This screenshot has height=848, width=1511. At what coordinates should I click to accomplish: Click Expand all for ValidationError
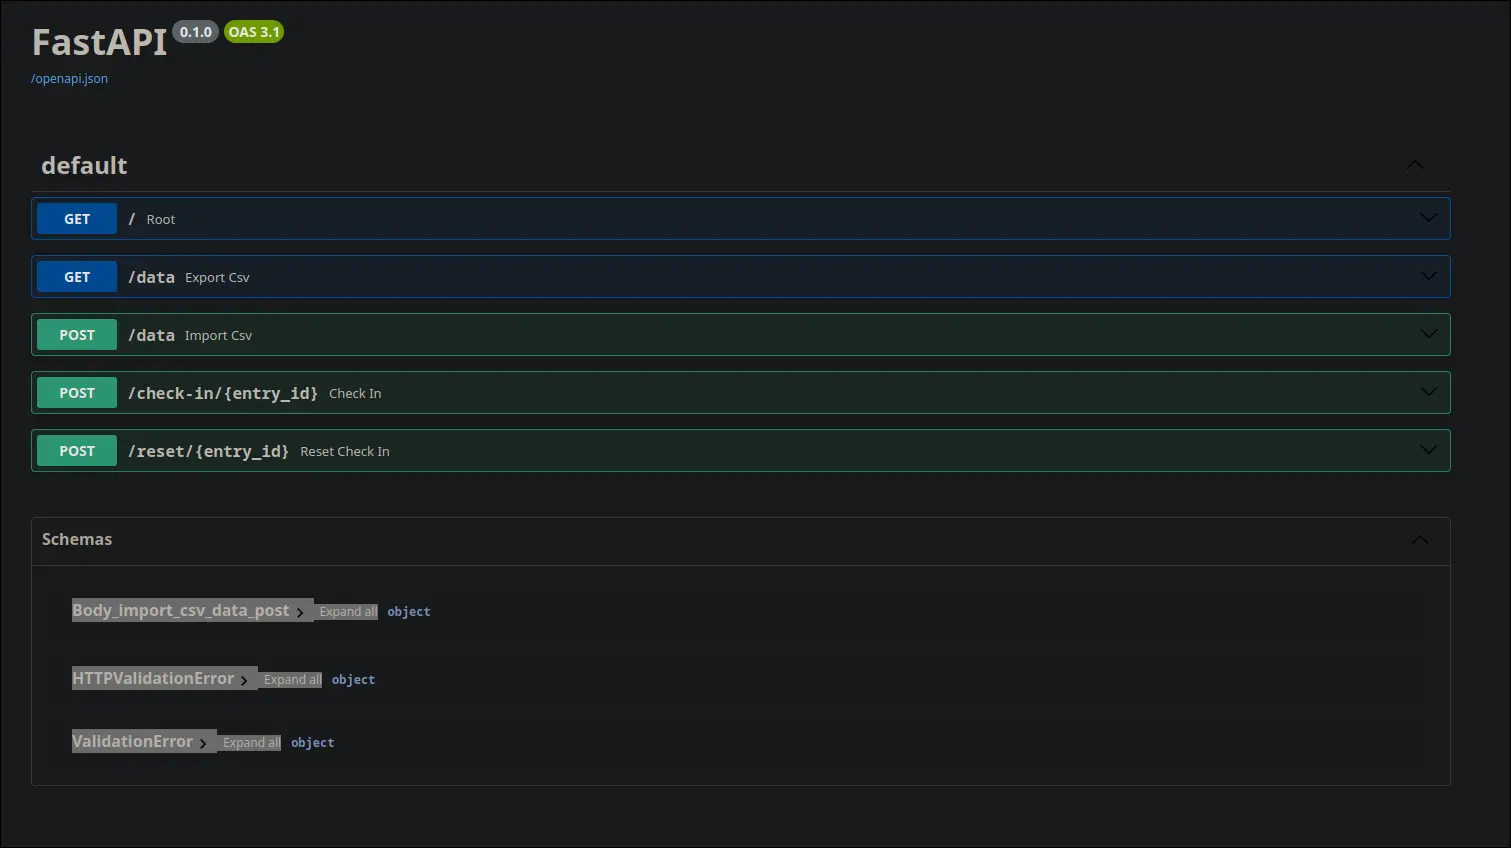pos(251,743)
